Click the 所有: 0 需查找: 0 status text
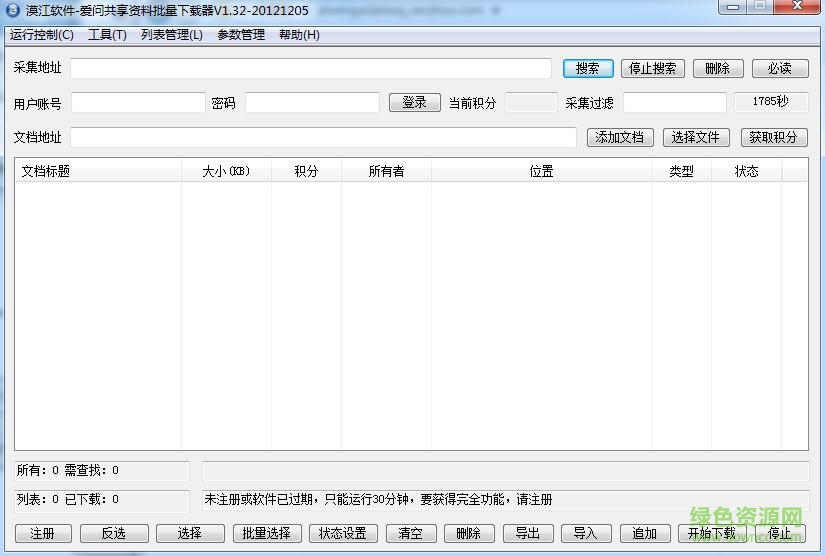Image resolution: width=825 pixels, height=556 pixels. tap(67, 470)
